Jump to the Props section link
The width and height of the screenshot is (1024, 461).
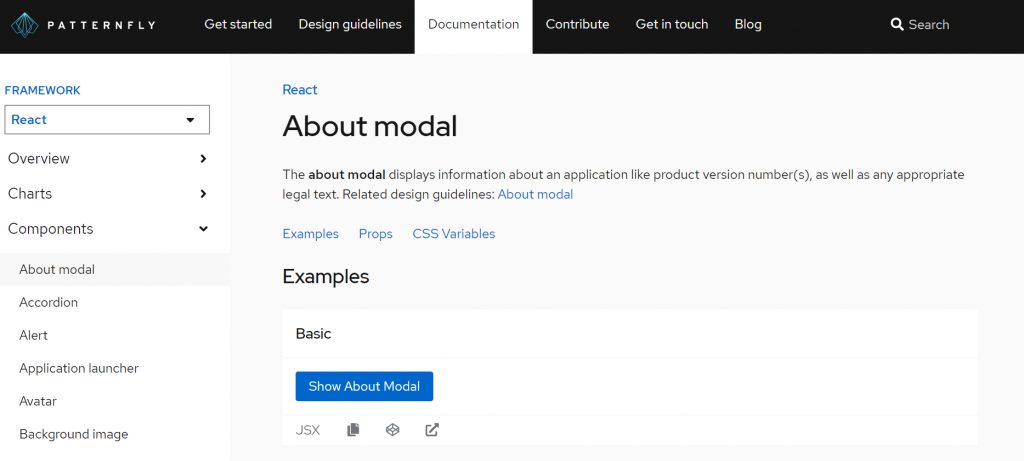pos(376,234)
